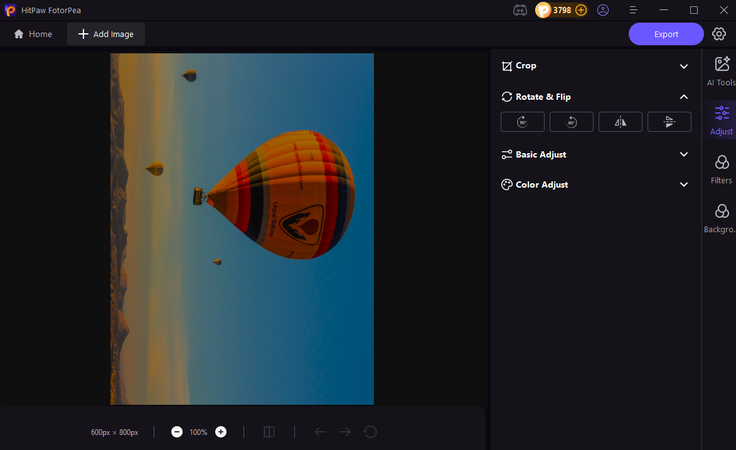The height and width of the screenshot is (450, 736).
Task: Click the Export button
Action: [x=666, y=34]
